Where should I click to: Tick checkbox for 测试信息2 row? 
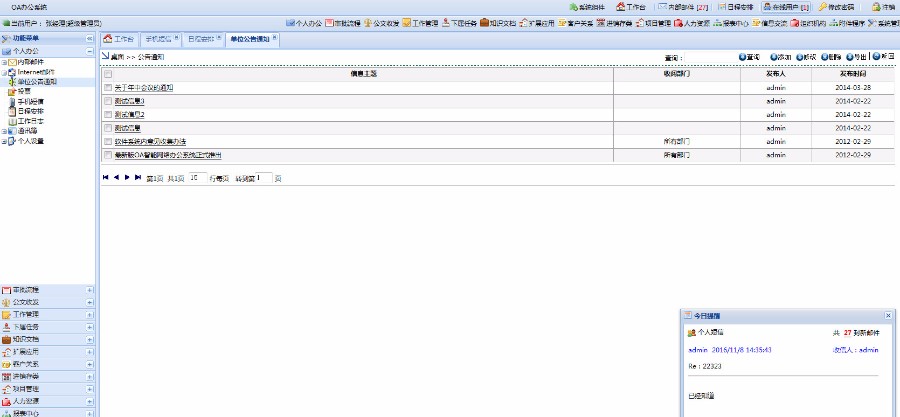(x=107, y=114)
